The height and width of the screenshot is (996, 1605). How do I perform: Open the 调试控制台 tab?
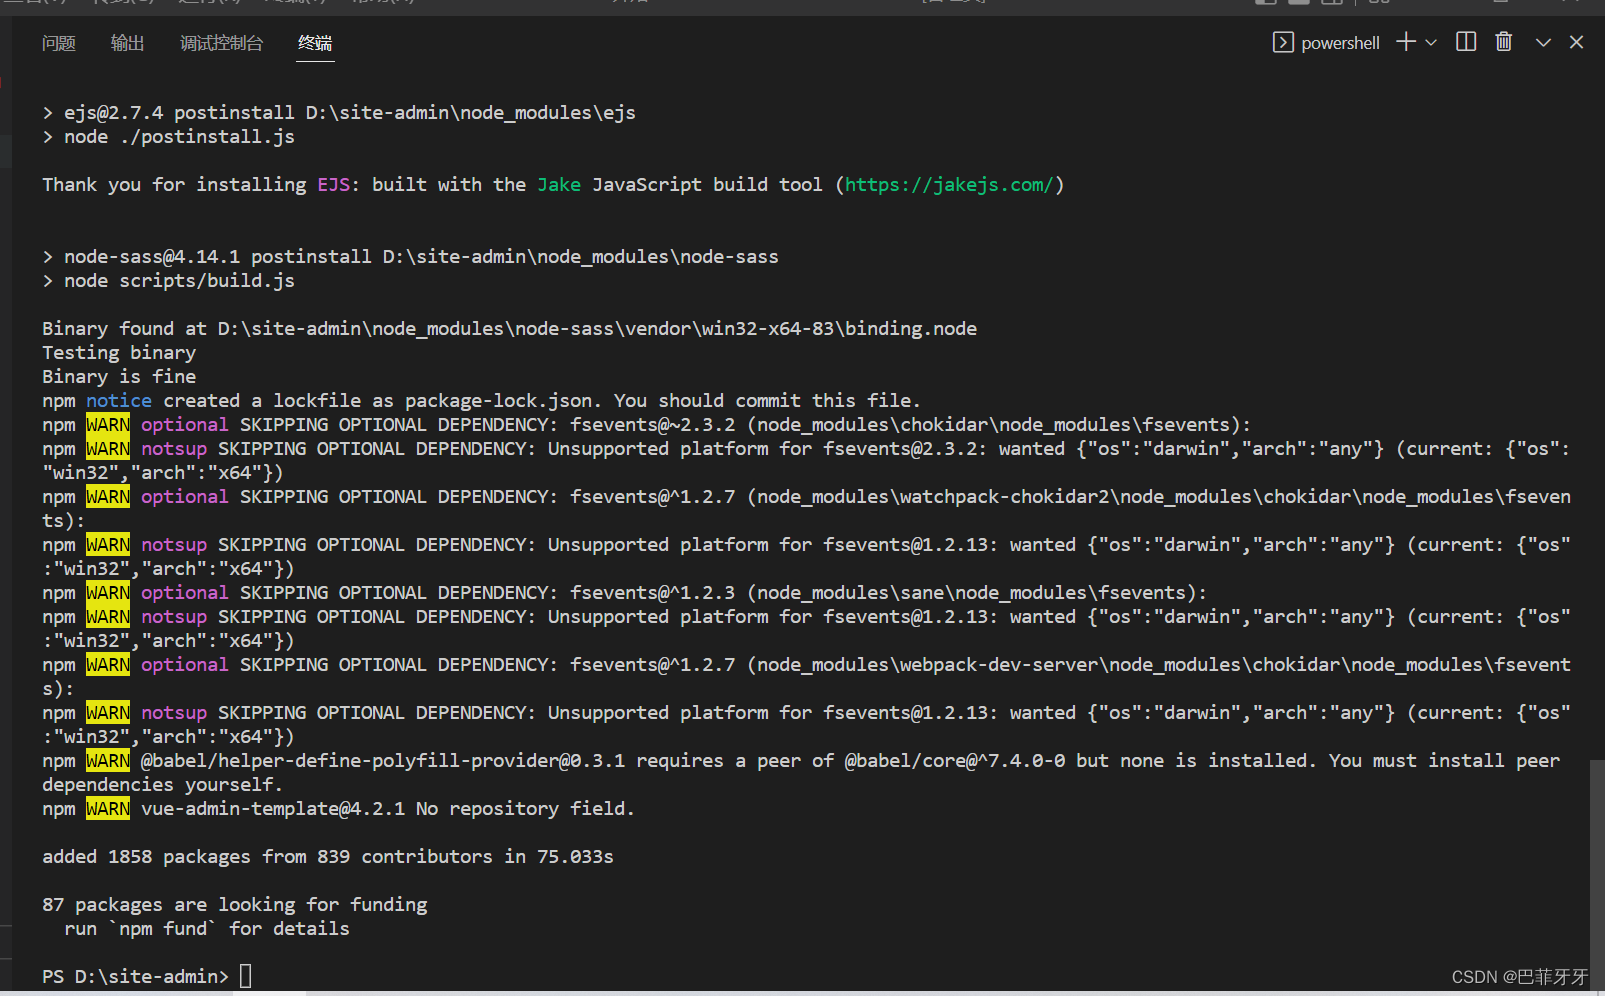click(x=220, y=43)
